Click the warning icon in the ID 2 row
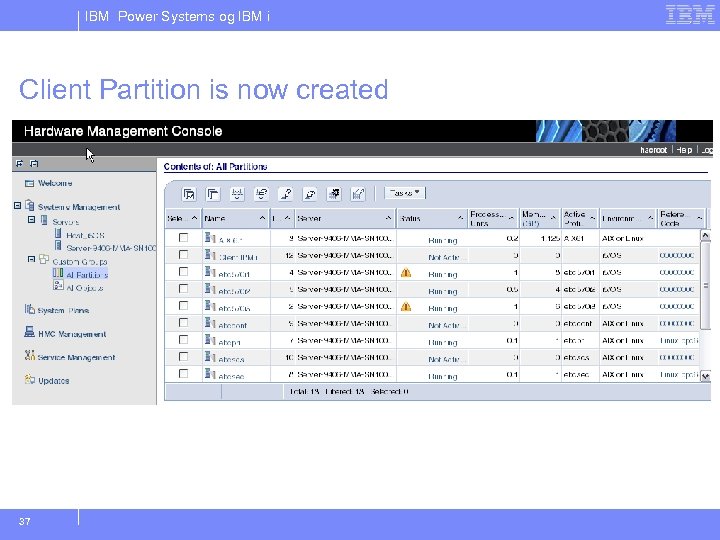 (x=406, y=307)
